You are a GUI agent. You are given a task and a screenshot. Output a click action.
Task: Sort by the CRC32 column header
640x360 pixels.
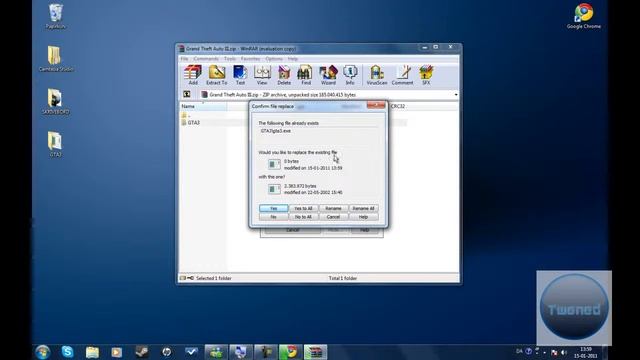[398, 106]
